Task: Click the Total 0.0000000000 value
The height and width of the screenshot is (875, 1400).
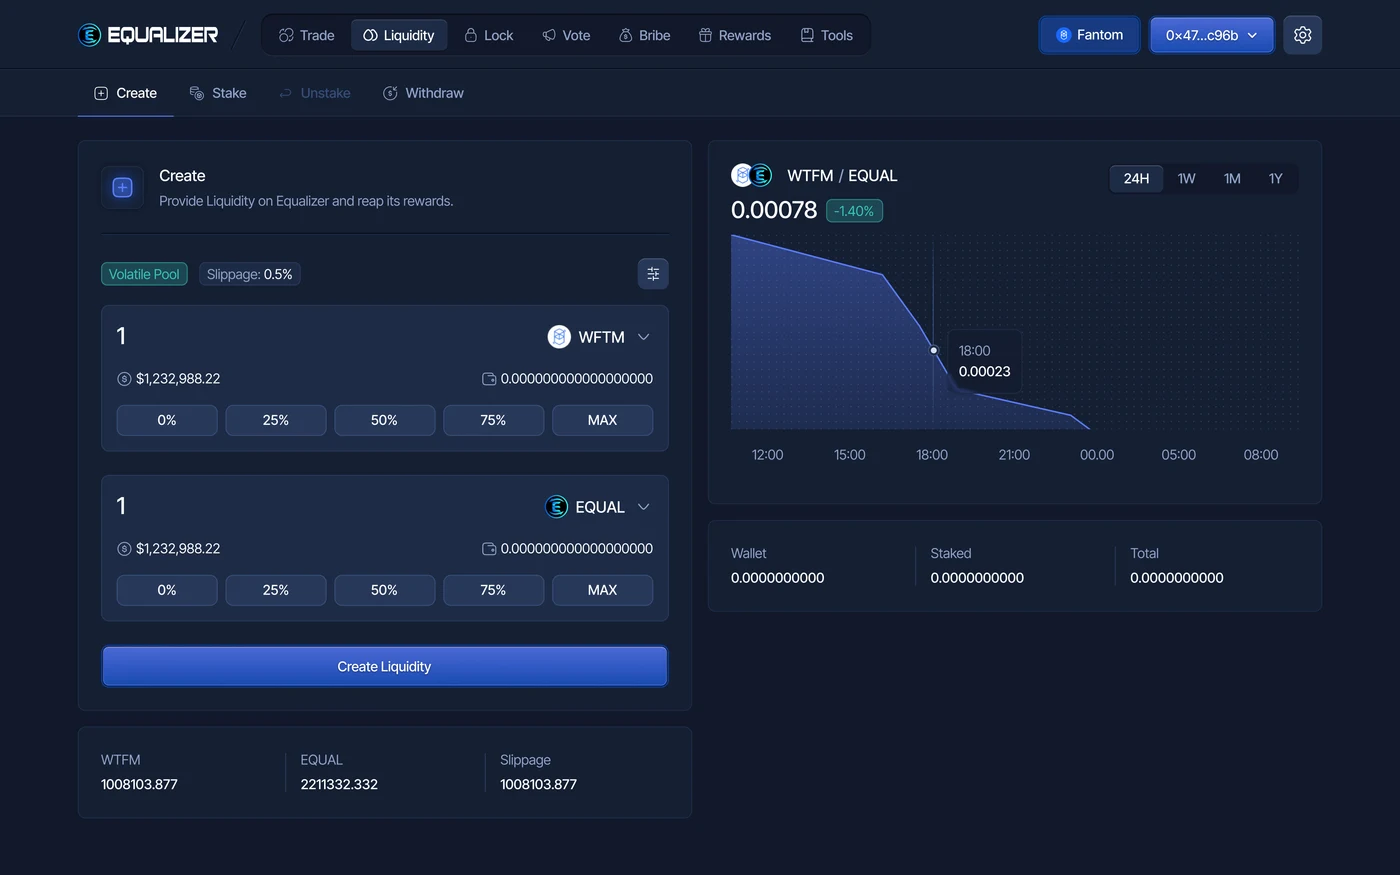Action: [x=1177, y=578]
